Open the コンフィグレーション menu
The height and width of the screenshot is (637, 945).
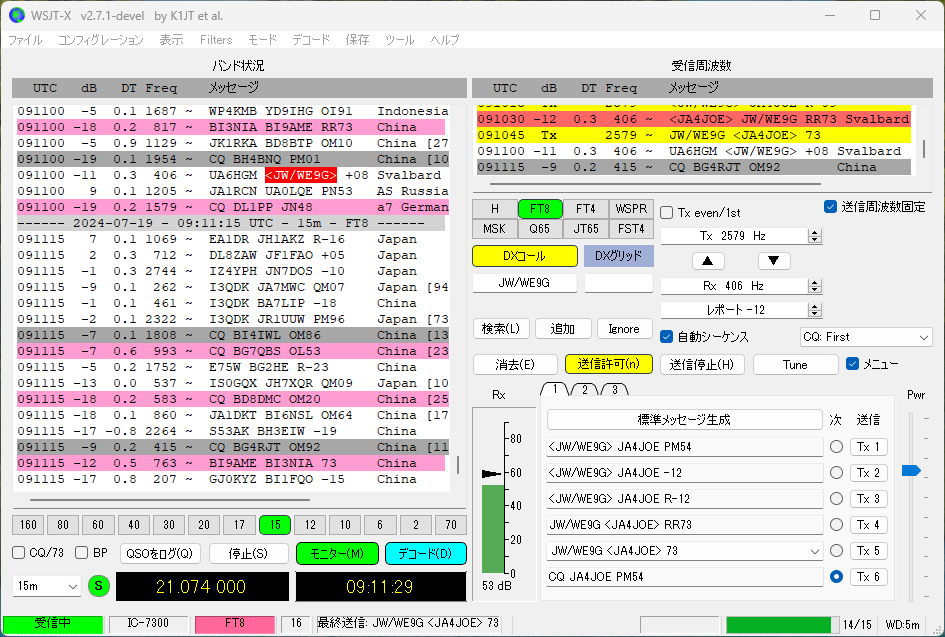coord(101,40)
